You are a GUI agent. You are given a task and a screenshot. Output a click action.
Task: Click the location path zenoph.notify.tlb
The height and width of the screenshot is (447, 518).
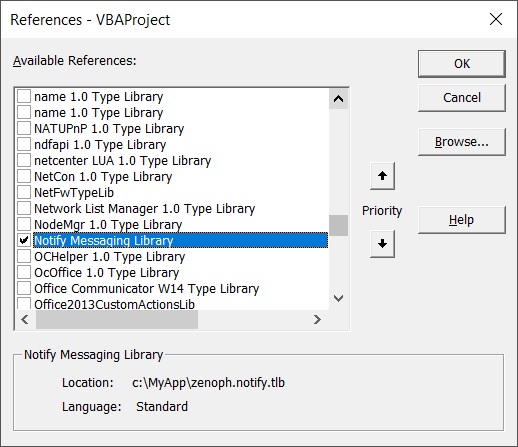point(208,382)
